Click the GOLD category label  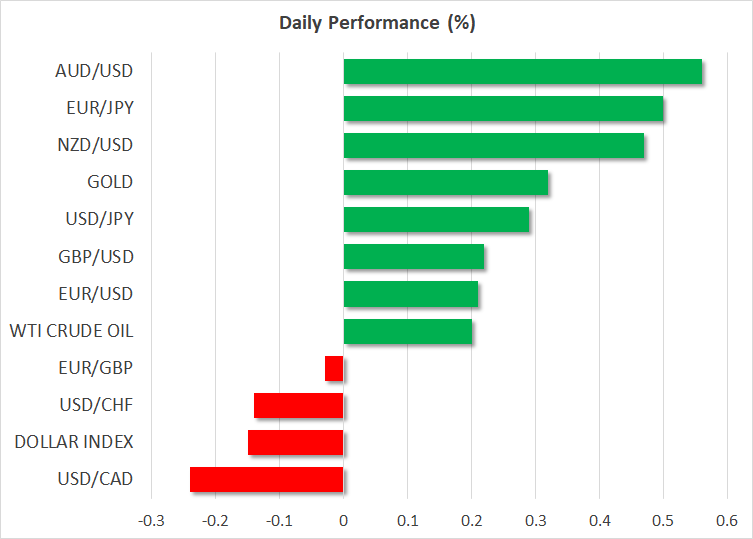click(110, 182)
